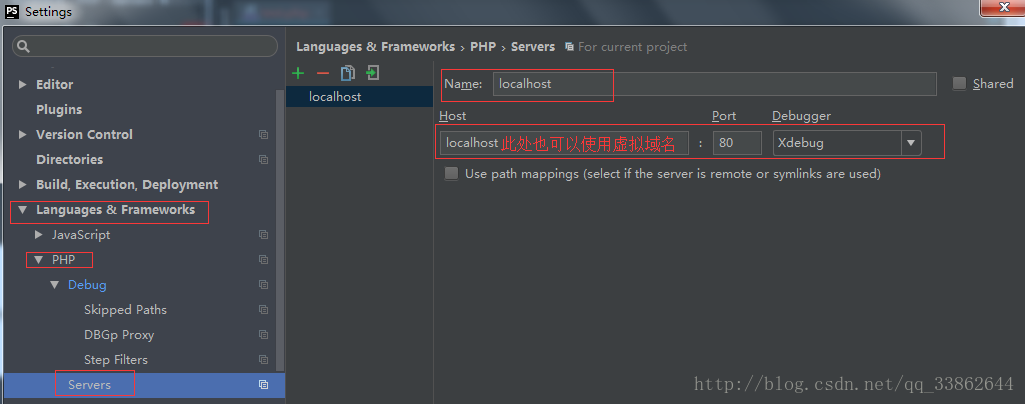Viewport: 1025px width, 404px height.
Task: Expand the Version Control node
Action: click(x=23, y=135)
